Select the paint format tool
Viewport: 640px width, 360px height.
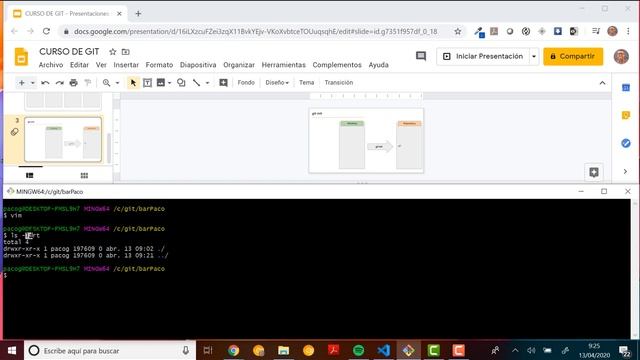(x=87, y=83)
